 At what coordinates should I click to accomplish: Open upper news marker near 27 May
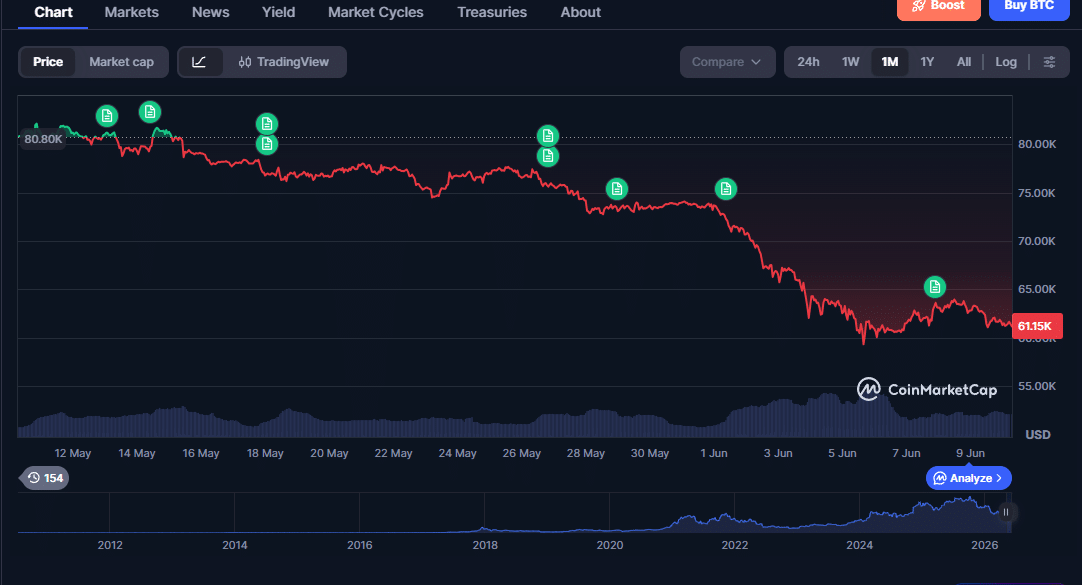(x=548, y=136)
